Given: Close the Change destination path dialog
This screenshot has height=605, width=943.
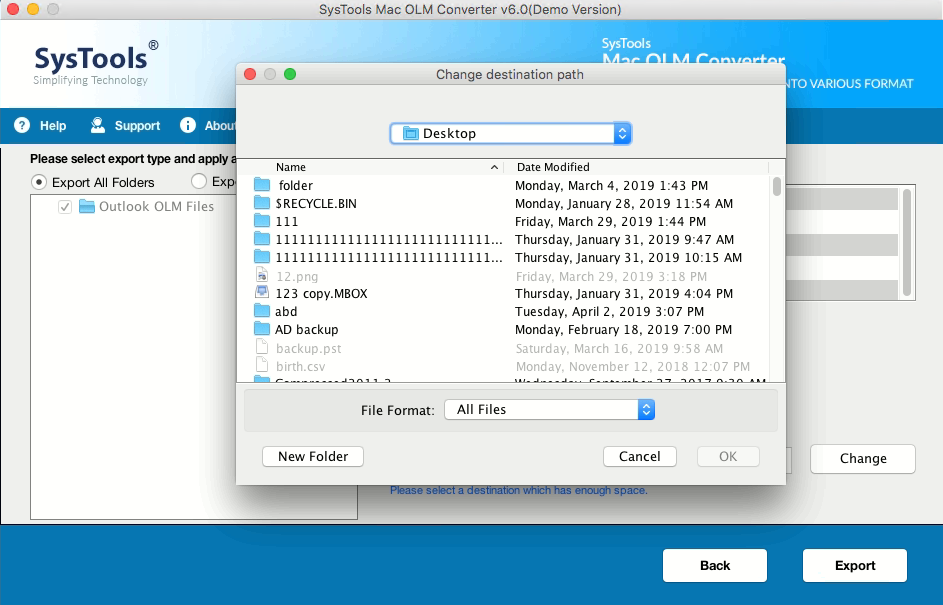Looking at the screenshot, I should tap(250, 74).
